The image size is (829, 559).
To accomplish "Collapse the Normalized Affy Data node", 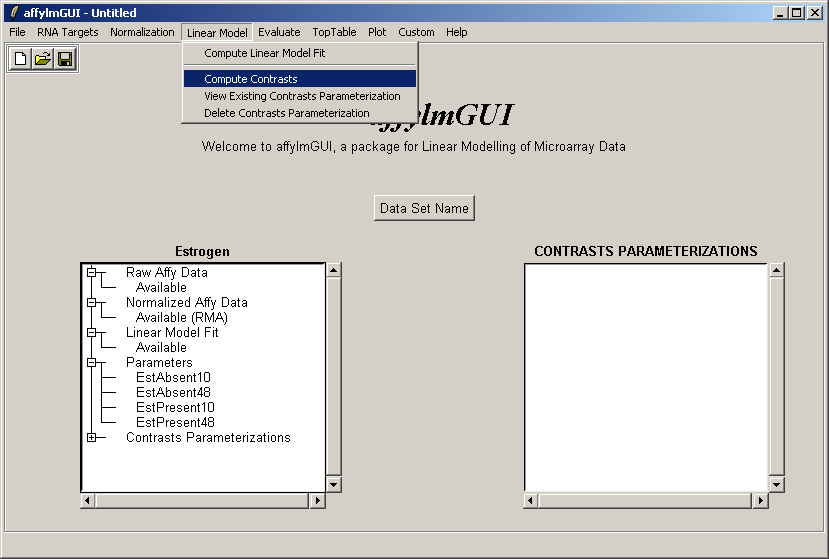I will pyautogui.click(x=92, y=302).
